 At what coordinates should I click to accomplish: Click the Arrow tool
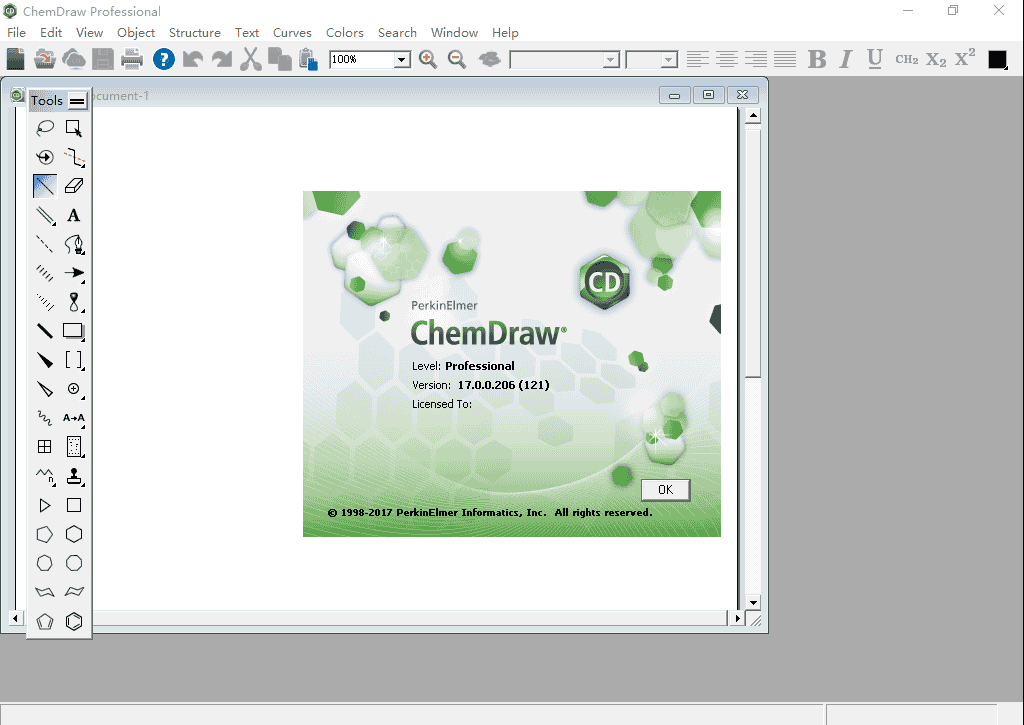74,273
